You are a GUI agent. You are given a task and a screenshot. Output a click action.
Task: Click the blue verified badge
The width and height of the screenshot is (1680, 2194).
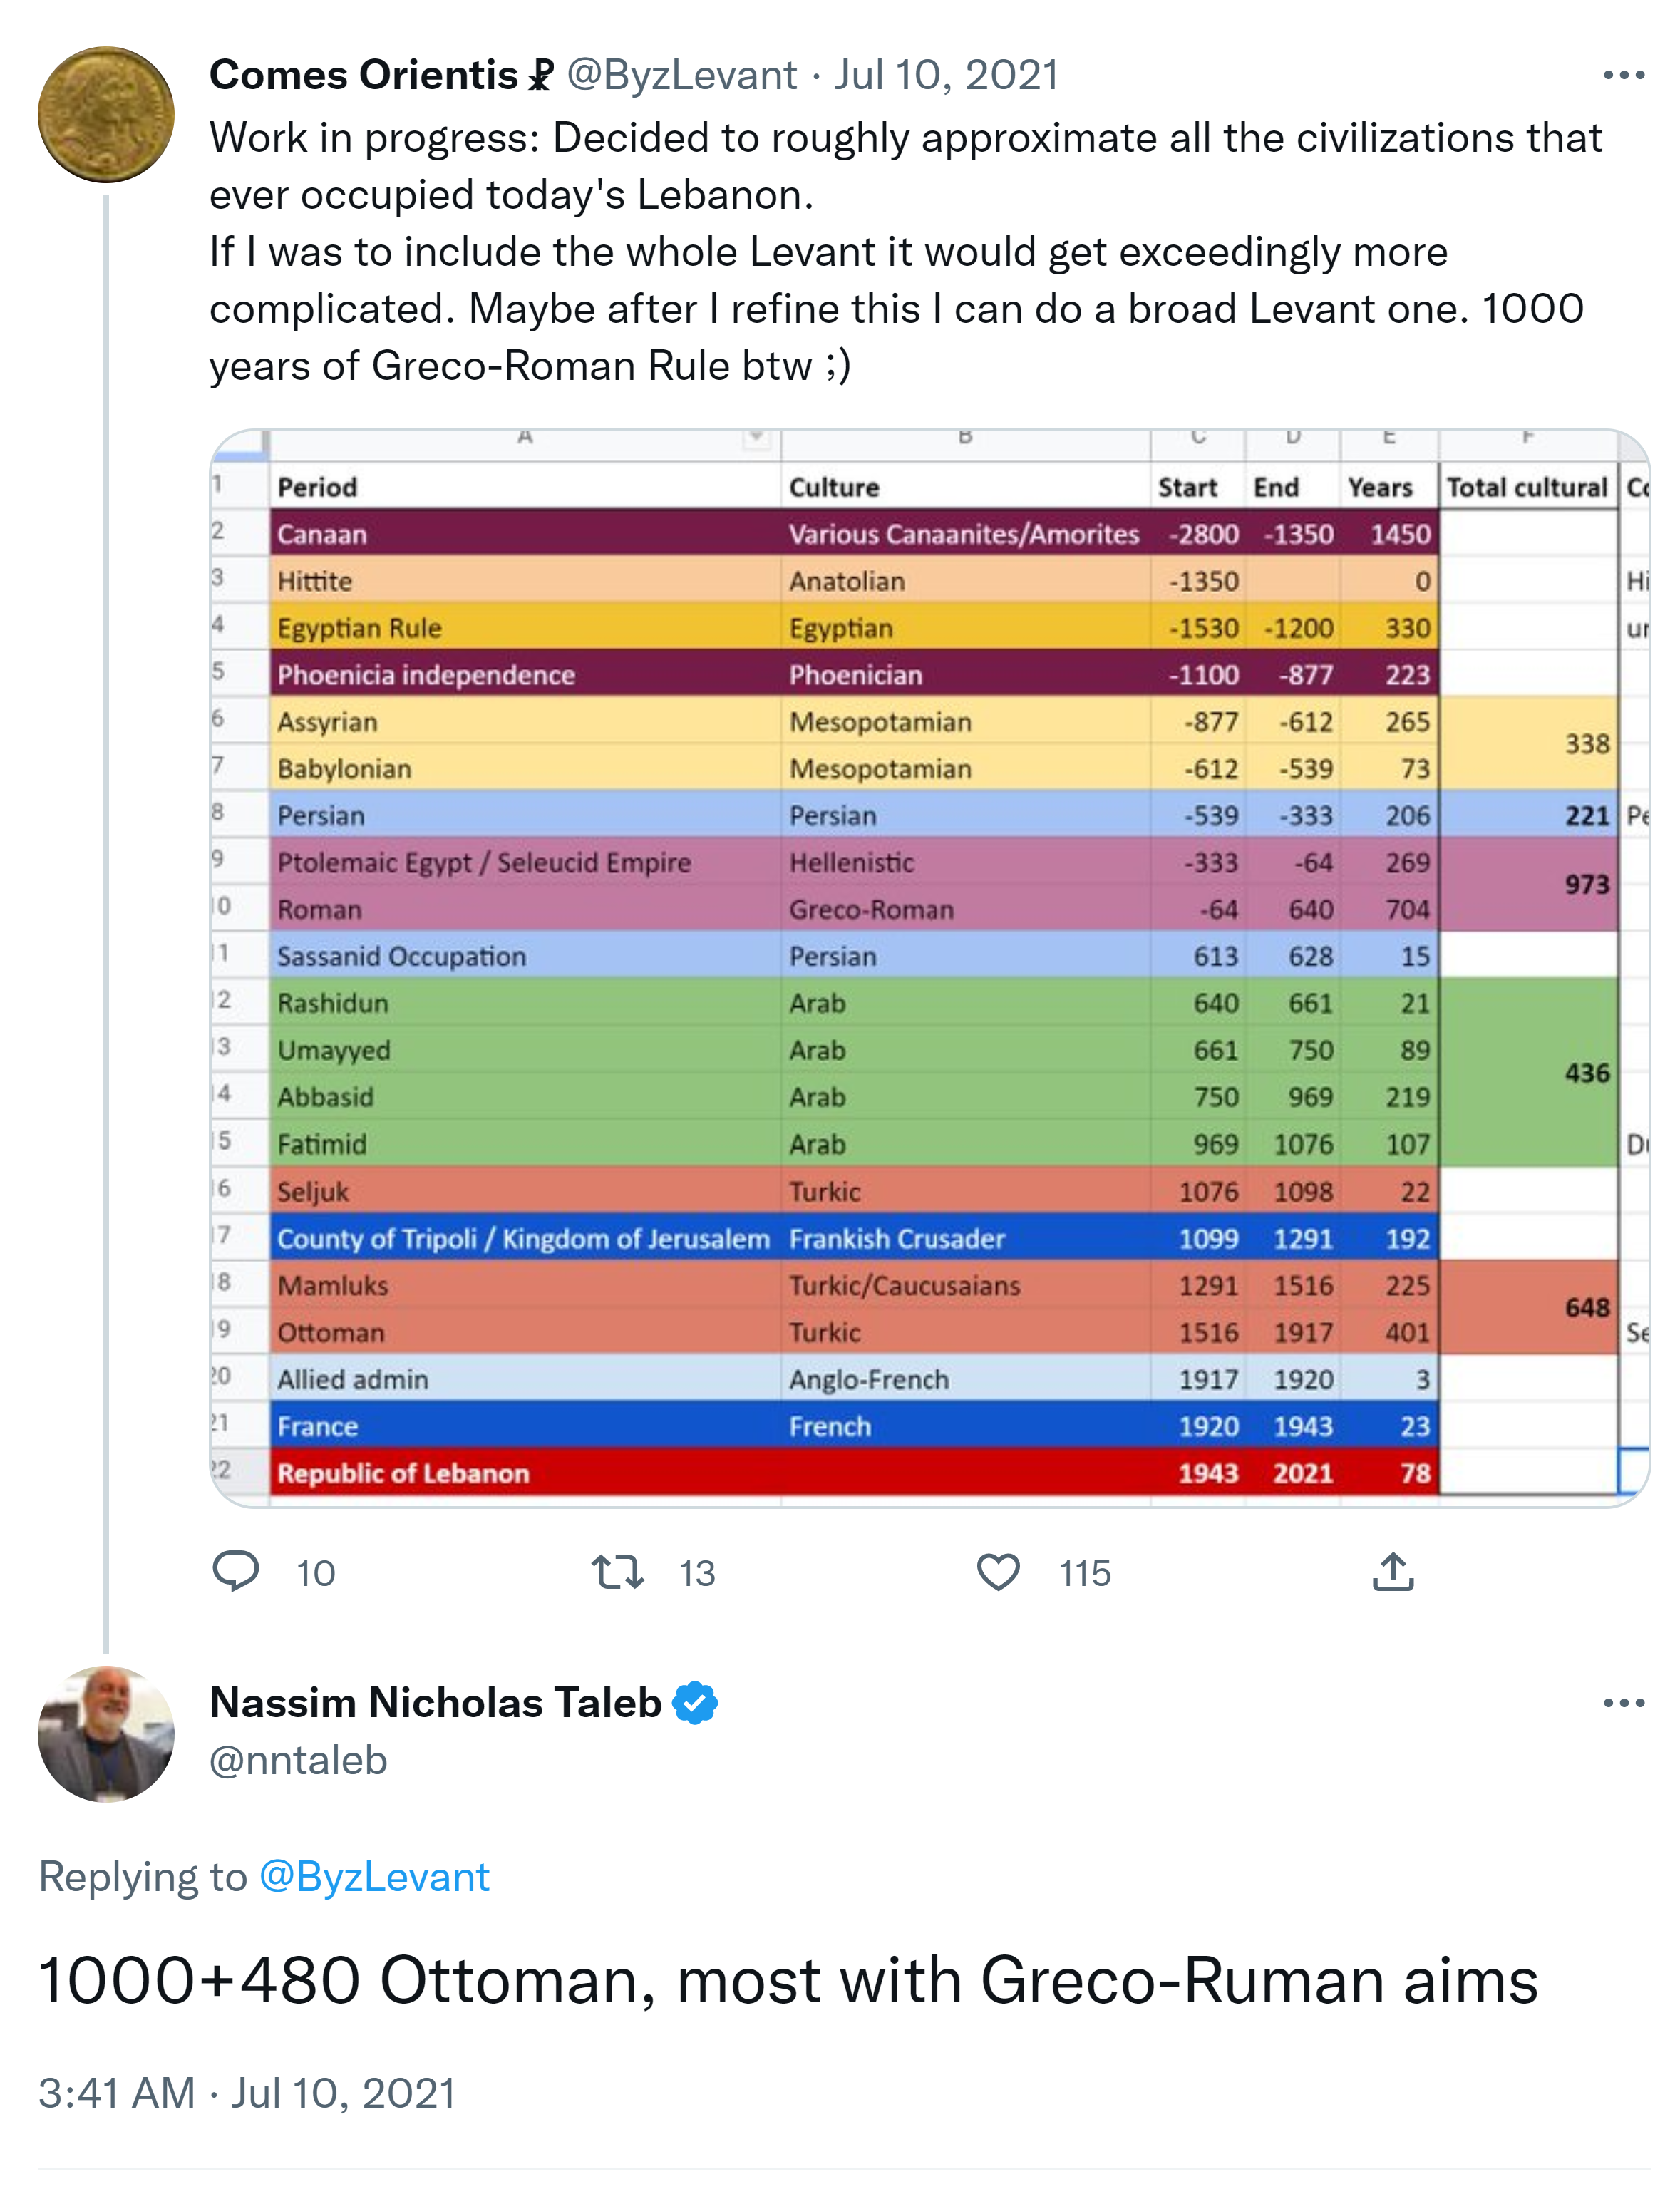coord(695,1703)
